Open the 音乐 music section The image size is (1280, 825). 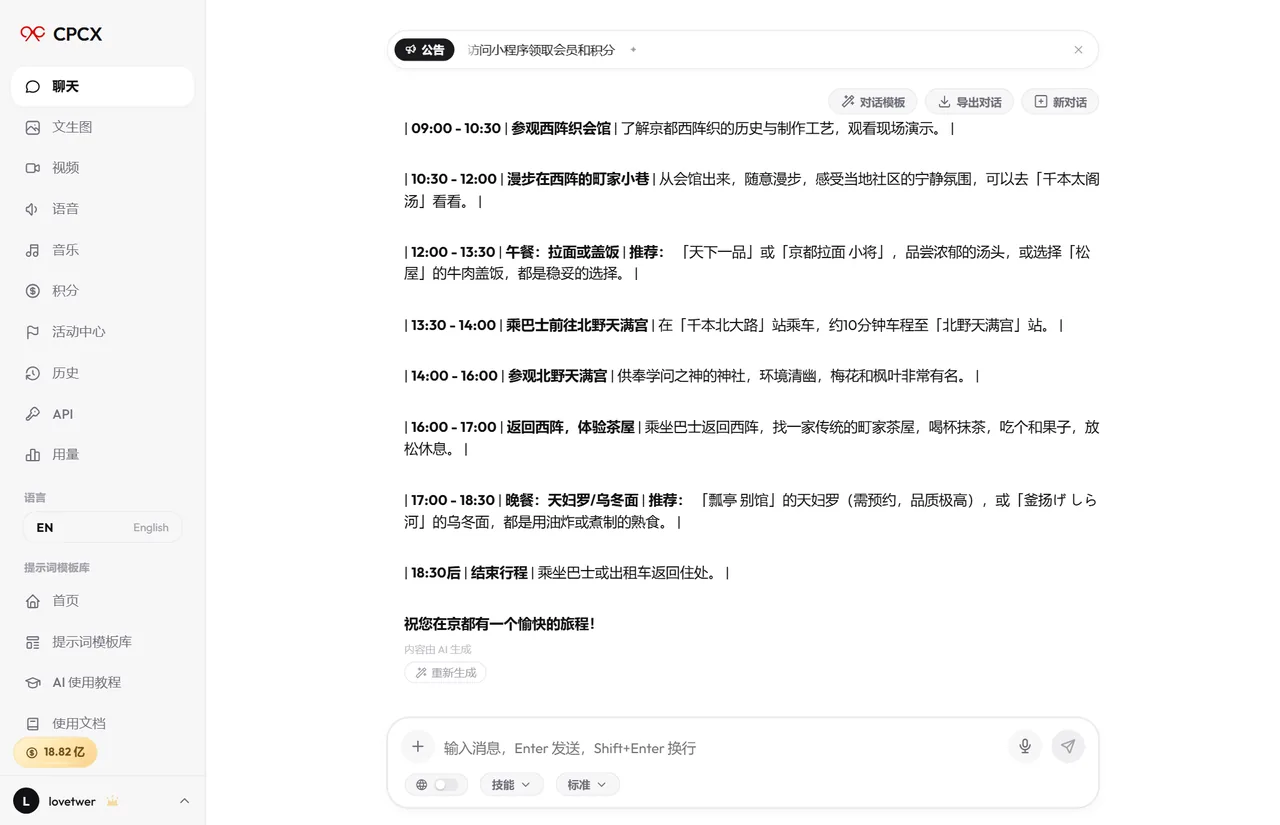(102, 250)
